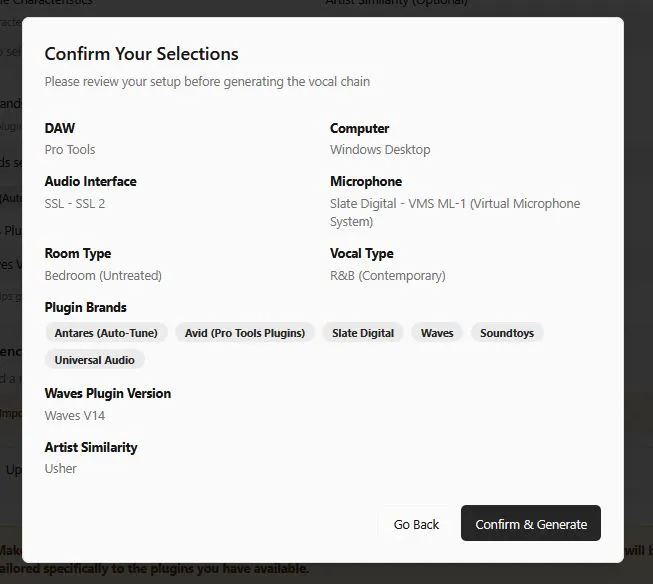Select the Antares (Auto-Tune) brand chip
Screen dimensions: 653x584
[106, 333]
